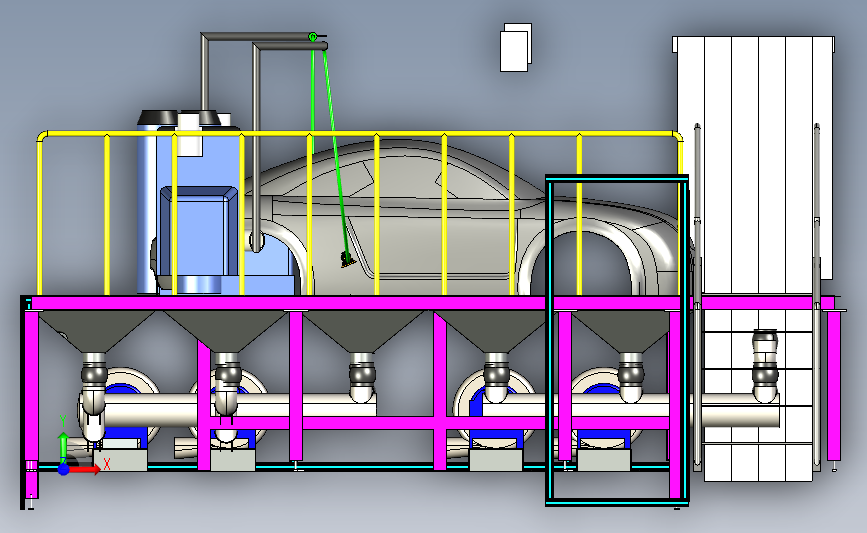This screenshot has width=867, height=533.
Task: Select the red X axis arrow of triad
Action: (84, 469)
